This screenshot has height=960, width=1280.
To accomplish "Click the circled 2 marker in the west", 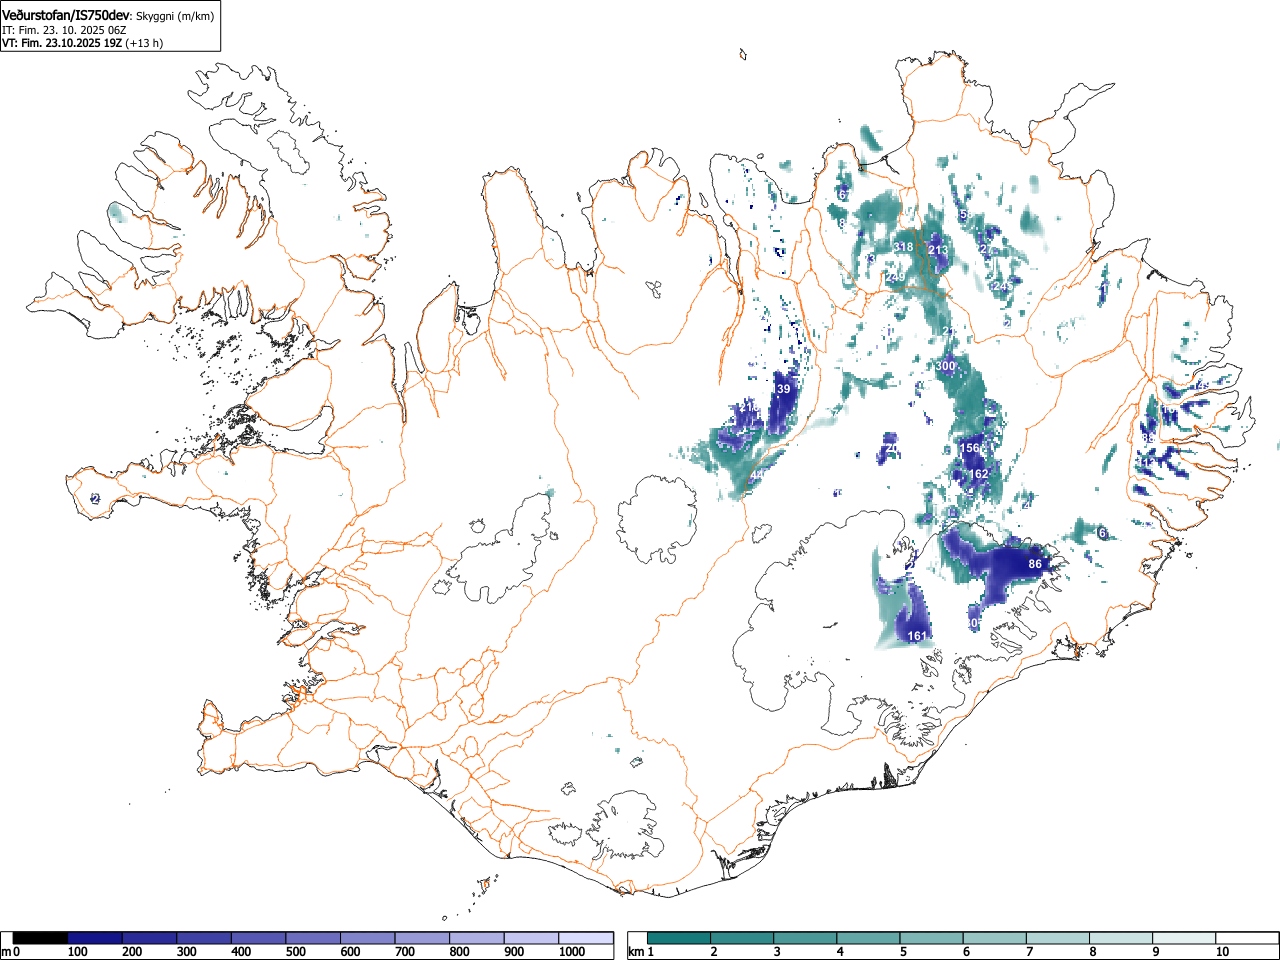I will pos(95,498).
